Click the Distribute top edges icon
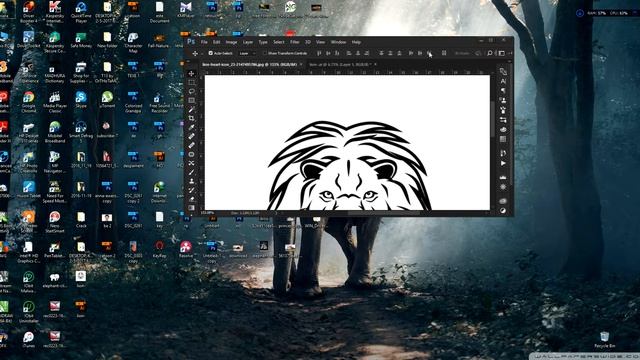 [381, 53]
